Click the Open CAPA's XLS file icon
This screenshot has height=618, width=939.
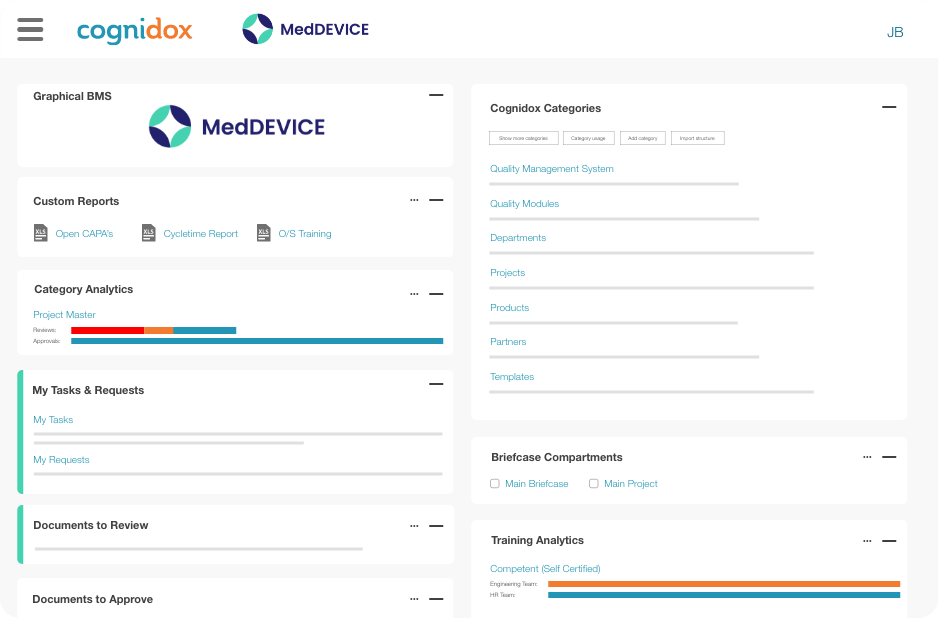click(41, 233)
